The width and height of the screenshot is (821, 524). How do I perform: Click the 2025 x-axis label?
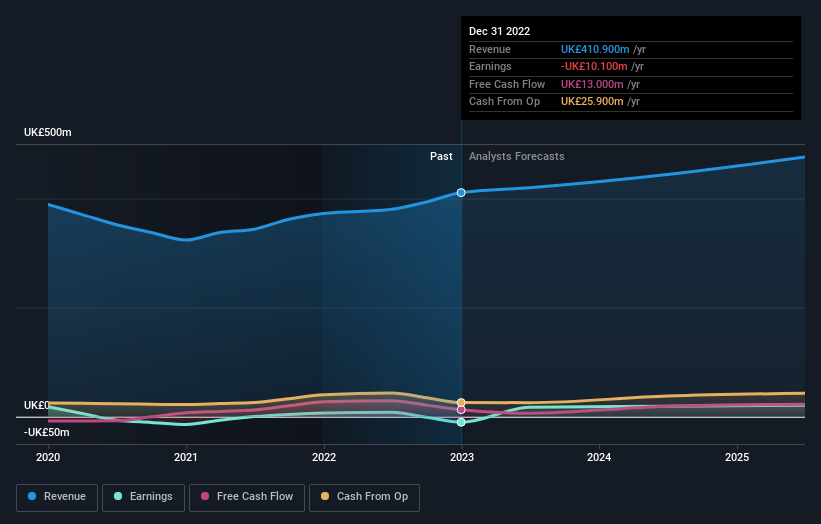click(x=737, y=458)
